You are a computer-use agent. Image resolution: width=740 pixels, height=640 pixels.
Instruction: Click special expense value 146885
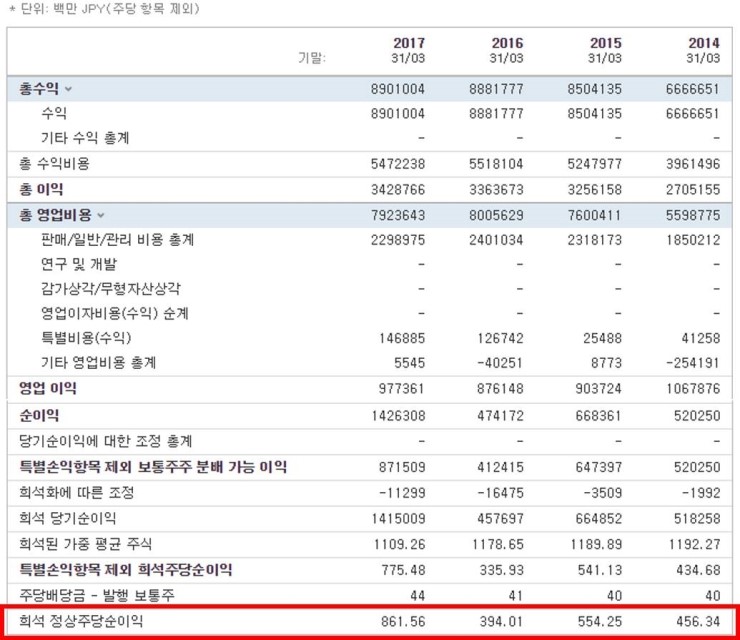[x=402, y=338]
